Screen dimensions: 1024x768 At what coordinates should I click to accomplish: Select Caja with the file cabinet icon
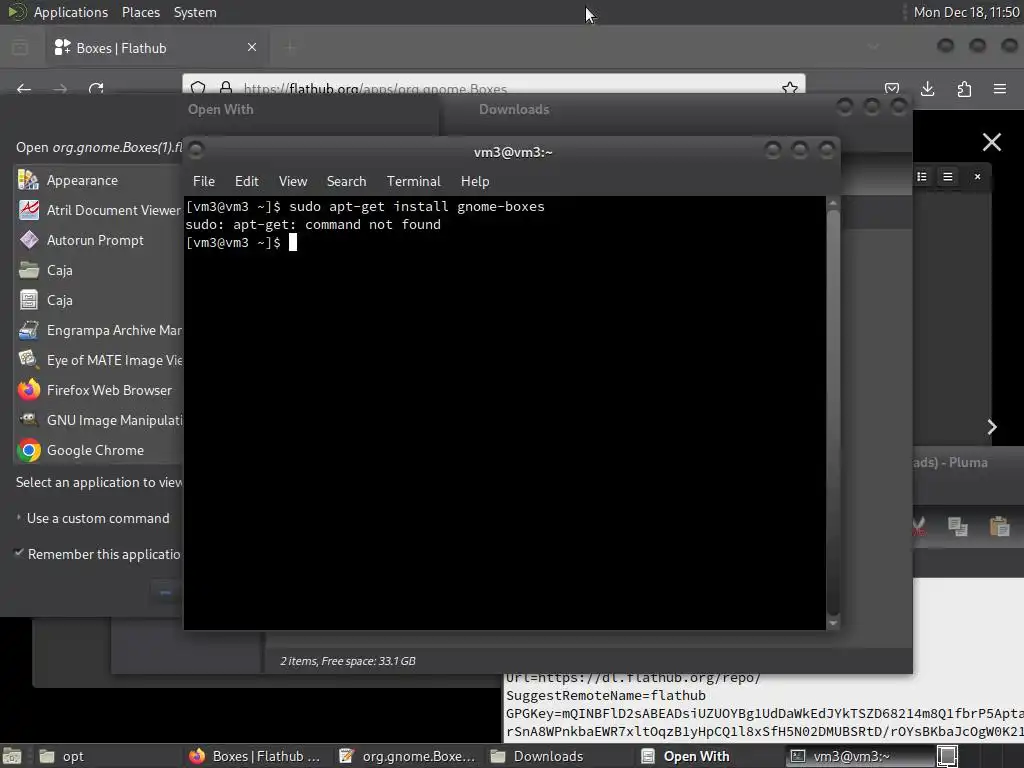(98, 300)
